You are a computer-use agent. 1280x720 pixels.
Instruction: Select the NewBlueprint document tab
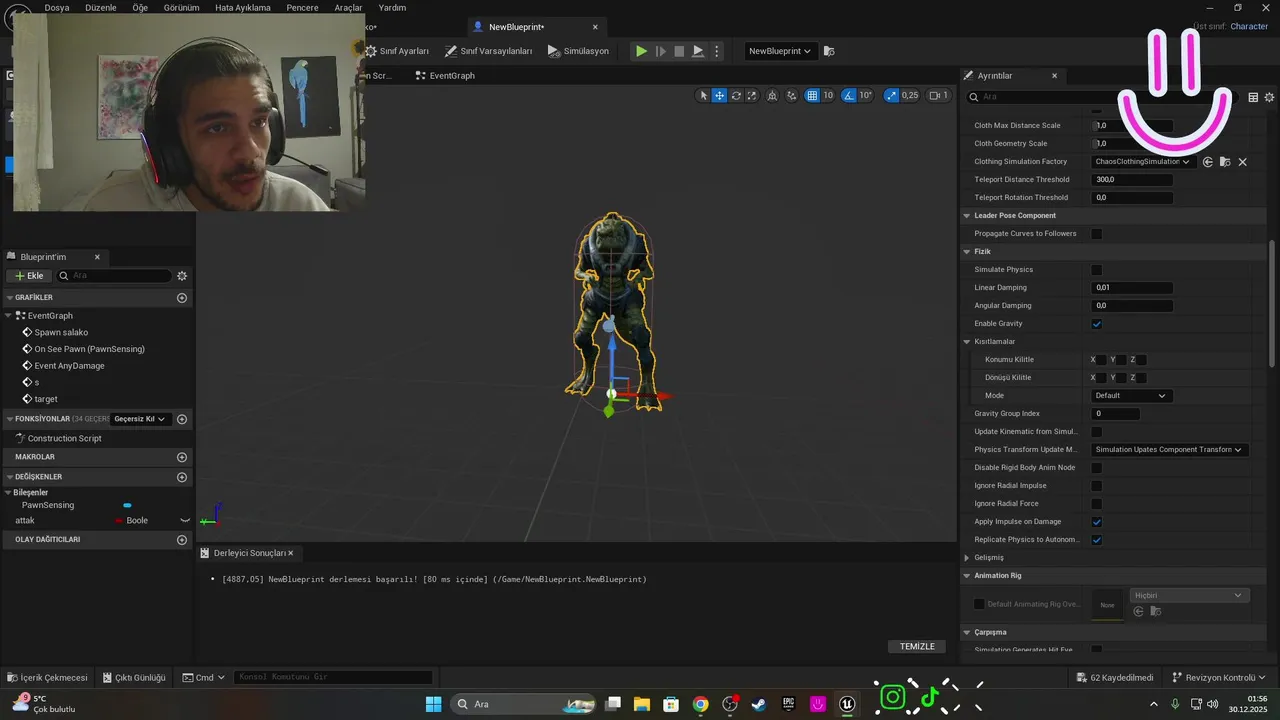click(516, 27)
